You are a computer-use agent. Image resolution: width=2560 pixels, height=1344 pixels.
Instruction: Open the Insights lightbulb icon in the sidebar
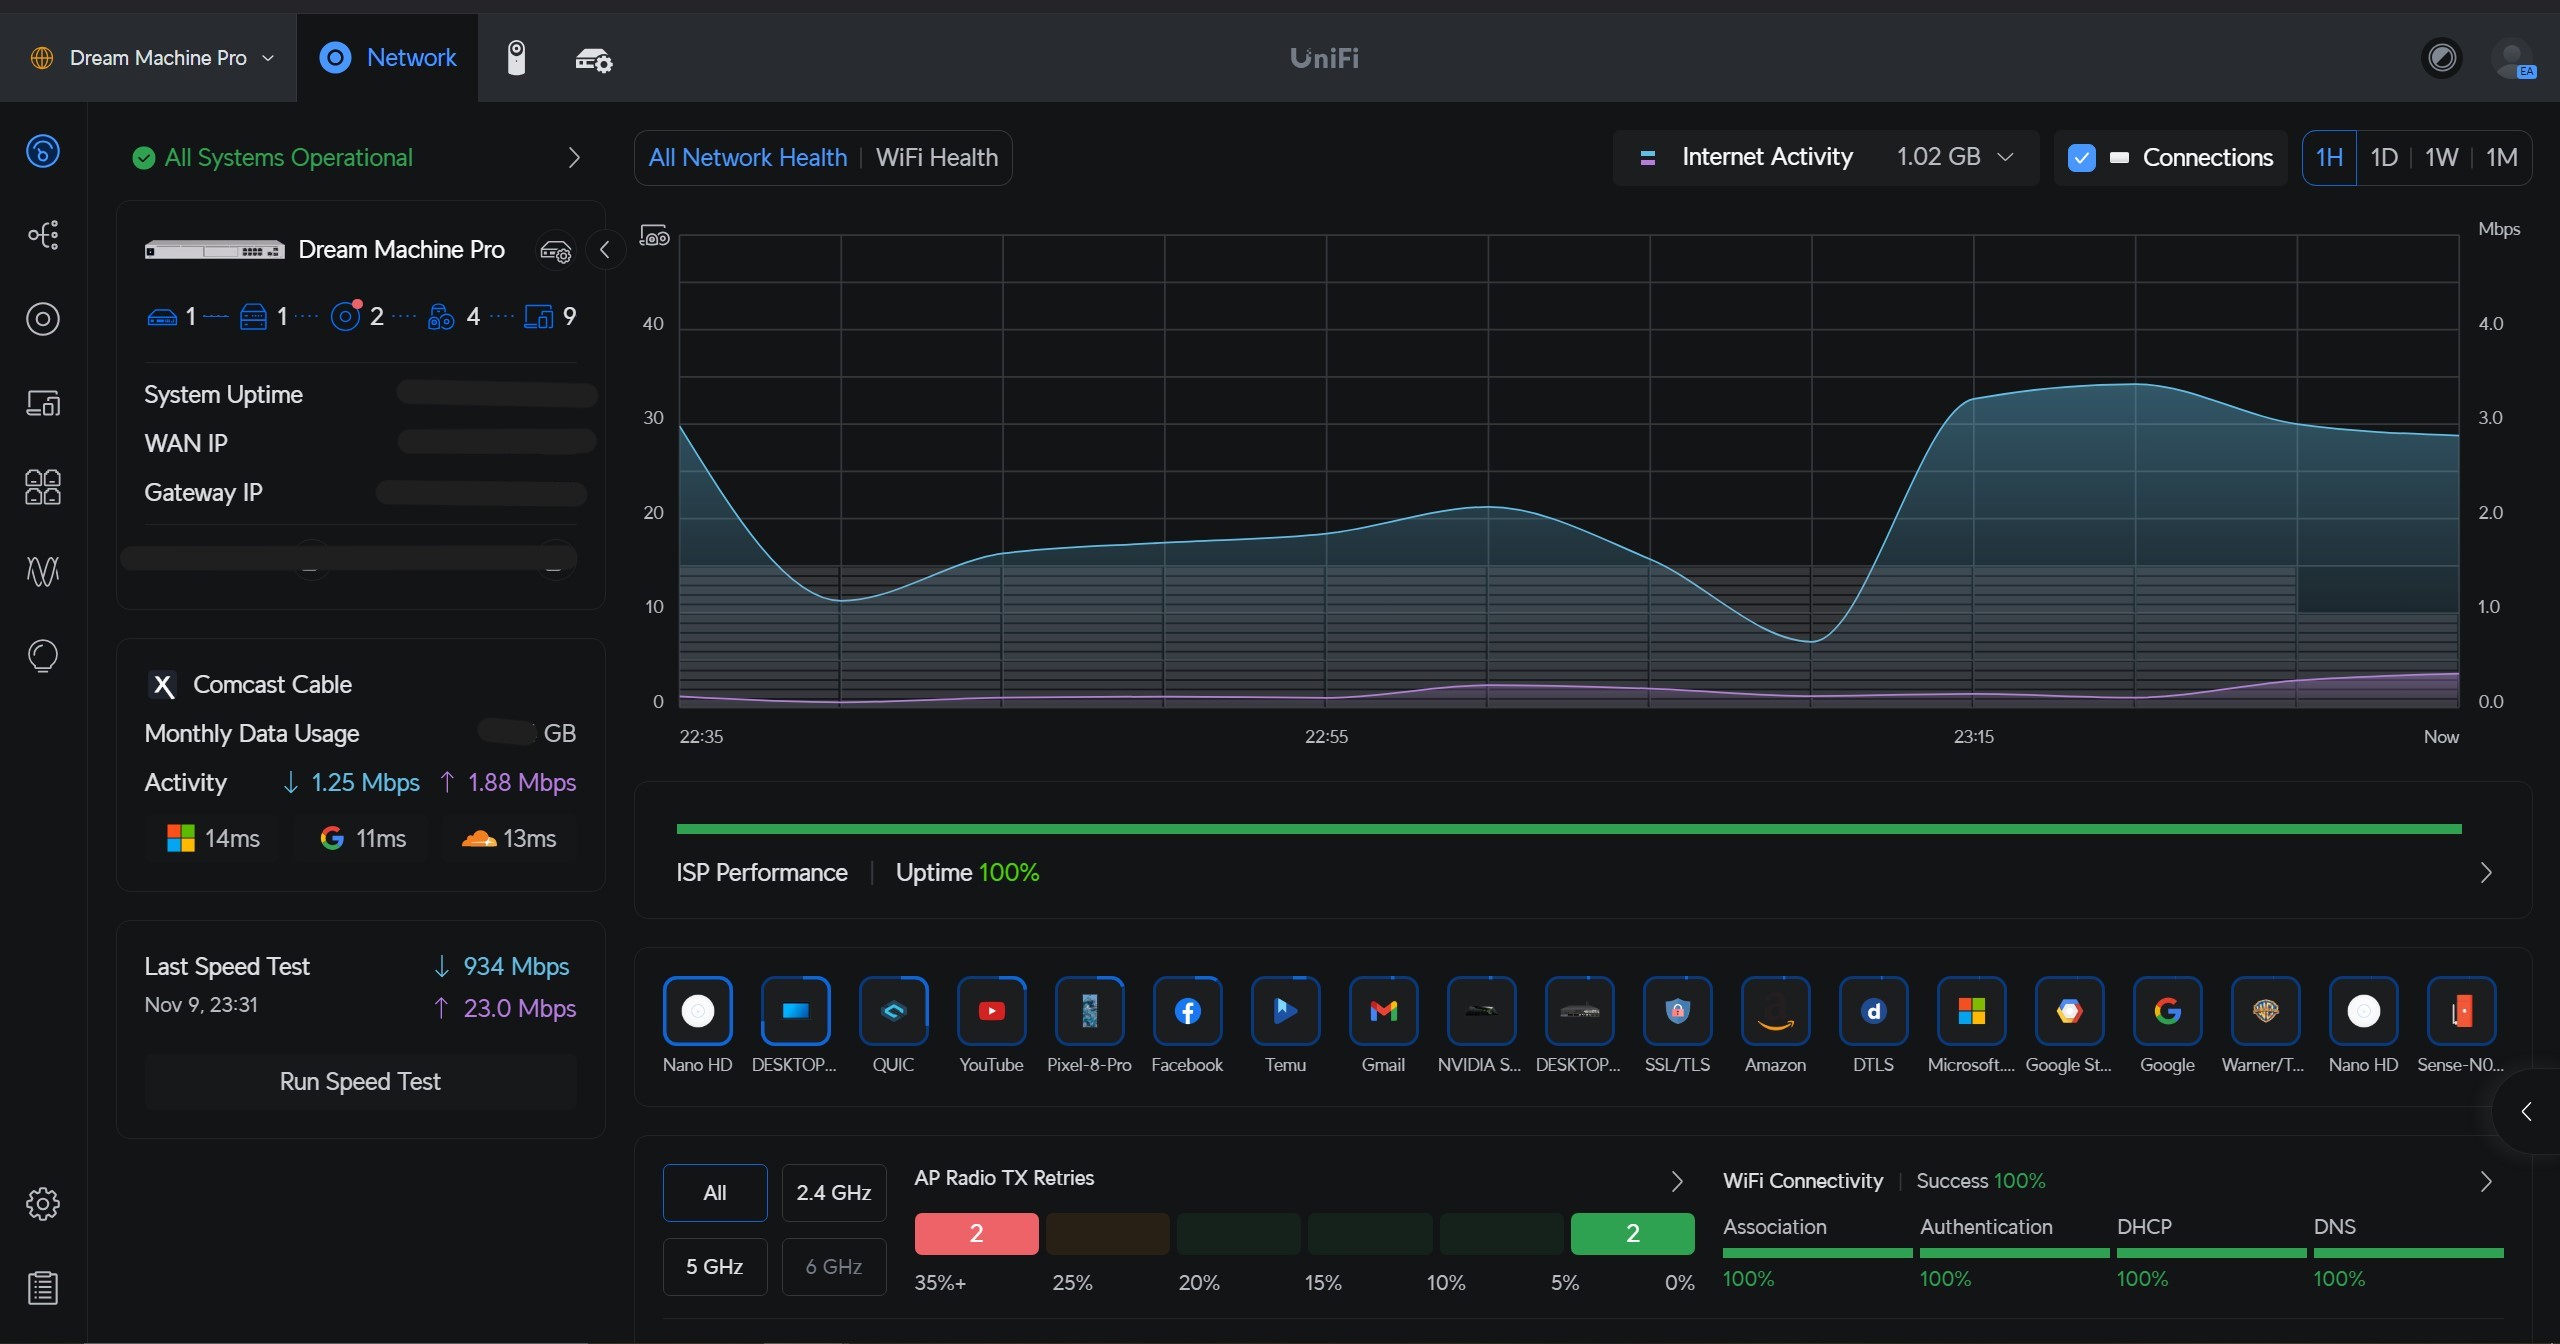coord(42,656)
